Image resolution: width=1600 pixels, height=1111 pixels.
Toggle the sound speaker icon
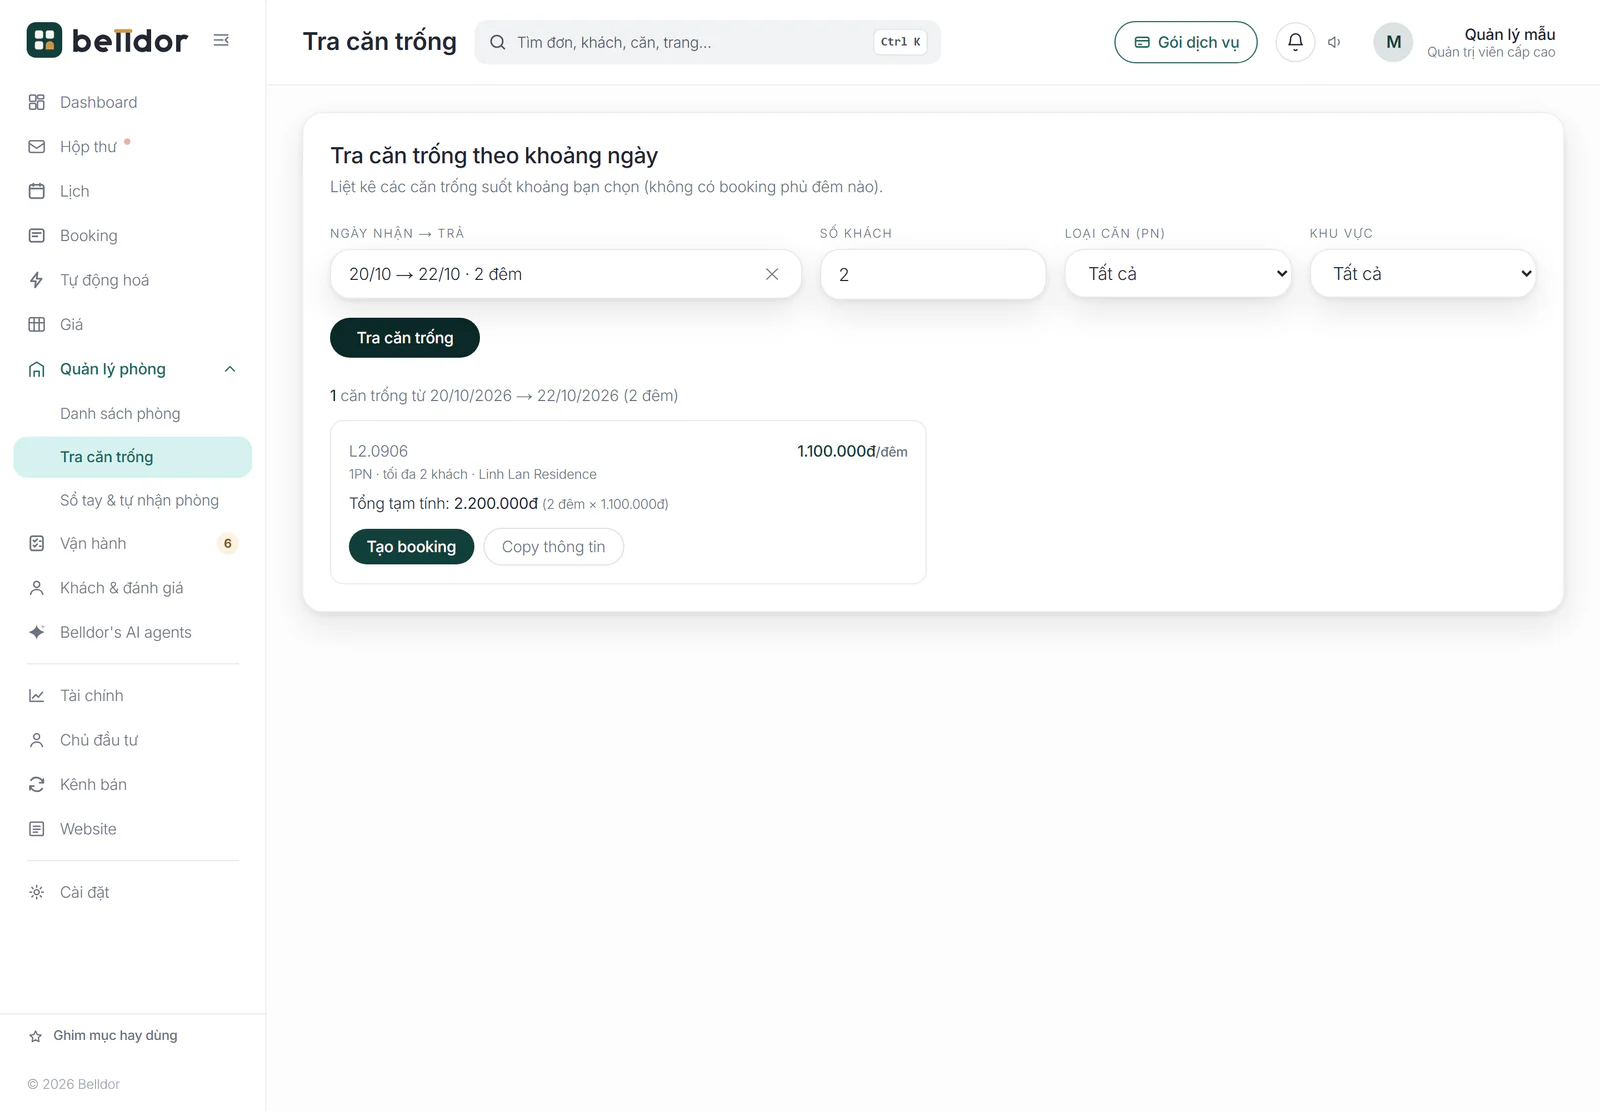point(1334,42)
